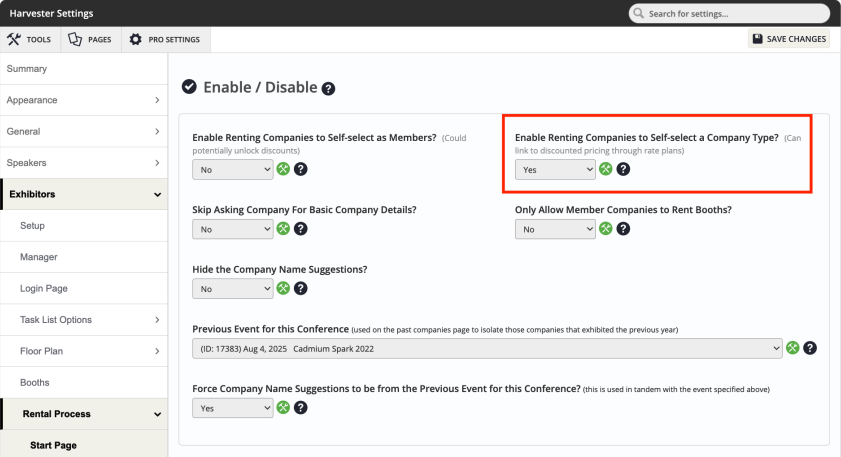
Task: Open Booths under Exhibitors
Action: [84, 382]
